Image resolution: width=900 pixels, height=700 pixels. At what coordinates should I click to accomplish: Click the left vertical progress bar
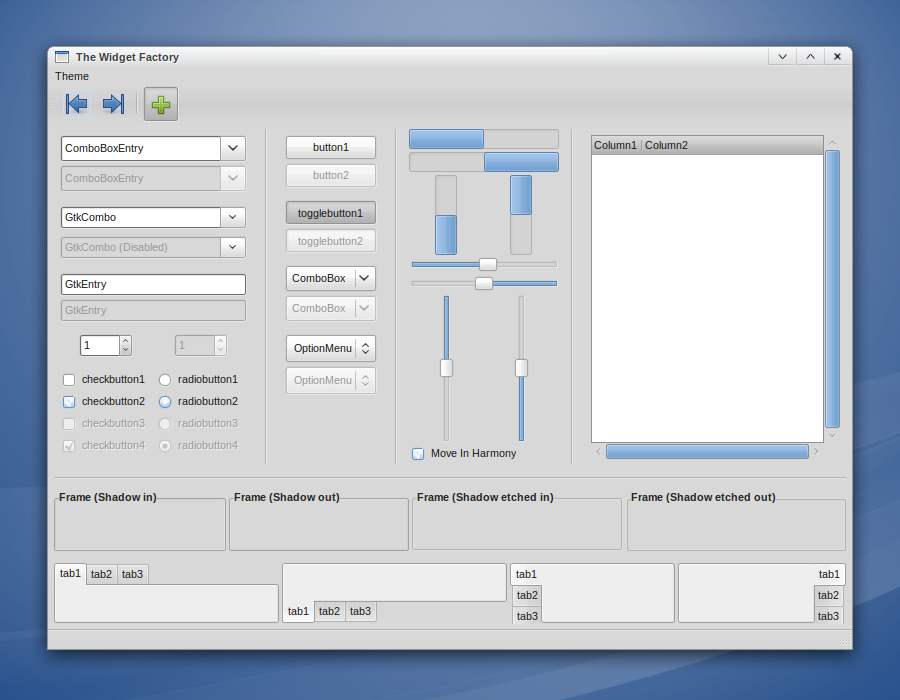pos(446,215)
